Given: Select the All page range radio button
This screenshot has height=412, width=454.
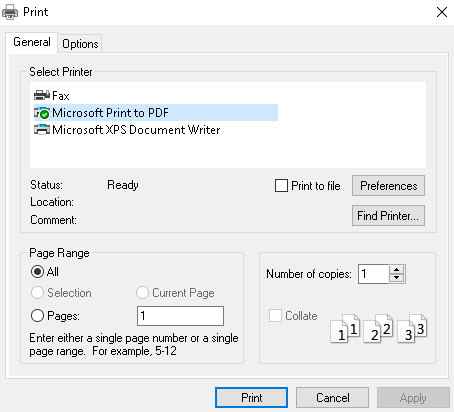Looking at the screenshot, I should coord(37,272).
